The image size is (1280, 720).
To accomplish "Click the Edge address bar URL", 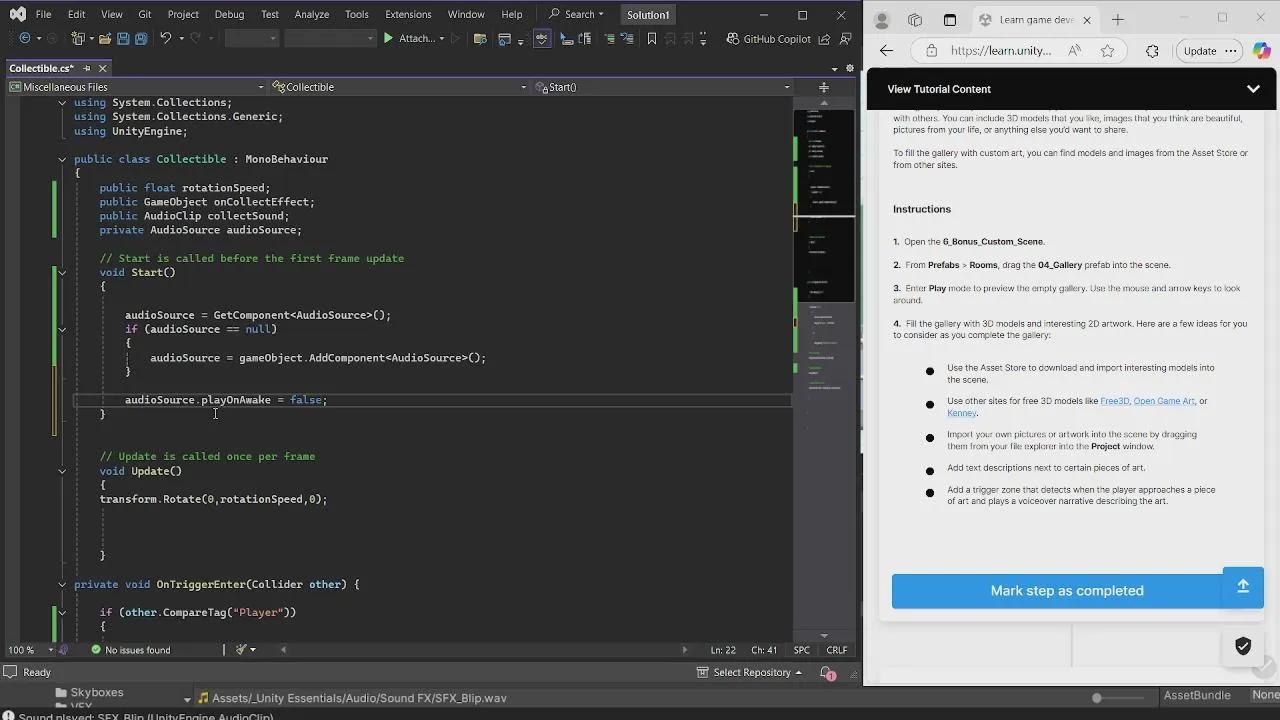I will [1001, 51].
